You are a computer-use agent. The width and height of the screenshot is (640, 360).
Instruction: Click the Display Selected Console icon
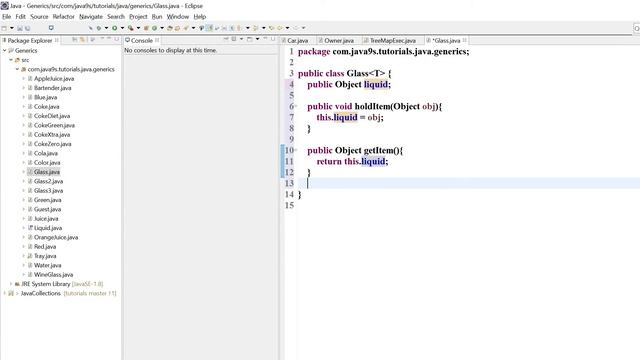tap(234, 39)
